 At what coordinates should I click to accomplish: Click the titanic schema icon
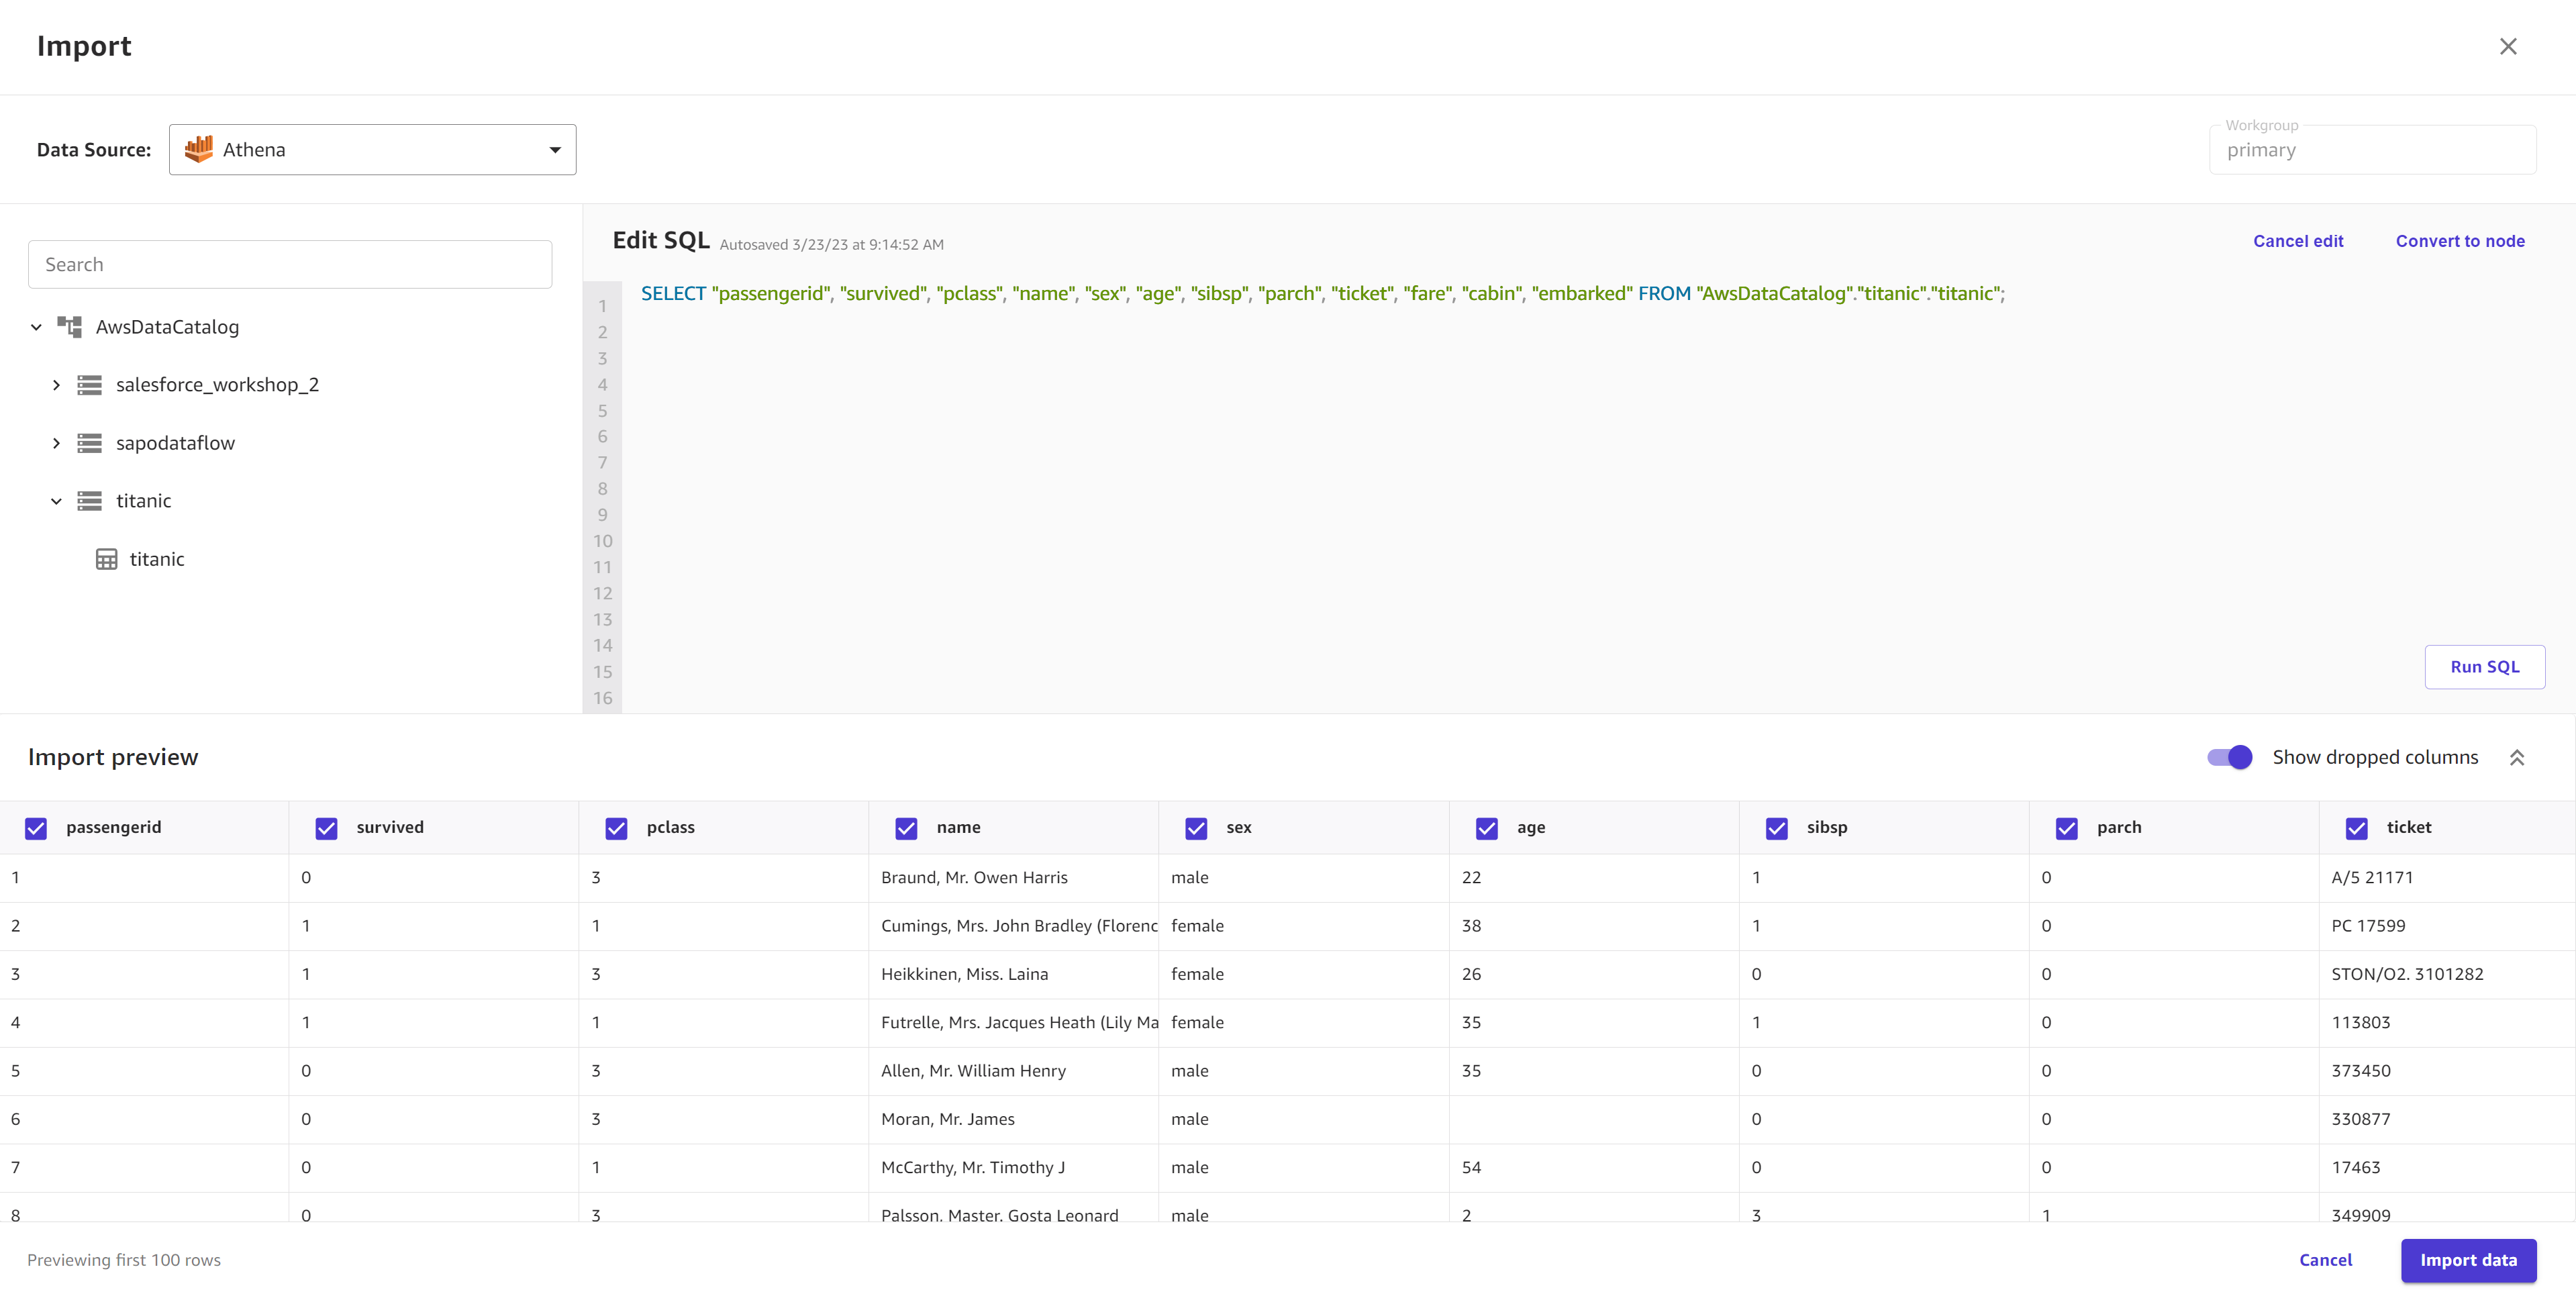coord(89,500)
